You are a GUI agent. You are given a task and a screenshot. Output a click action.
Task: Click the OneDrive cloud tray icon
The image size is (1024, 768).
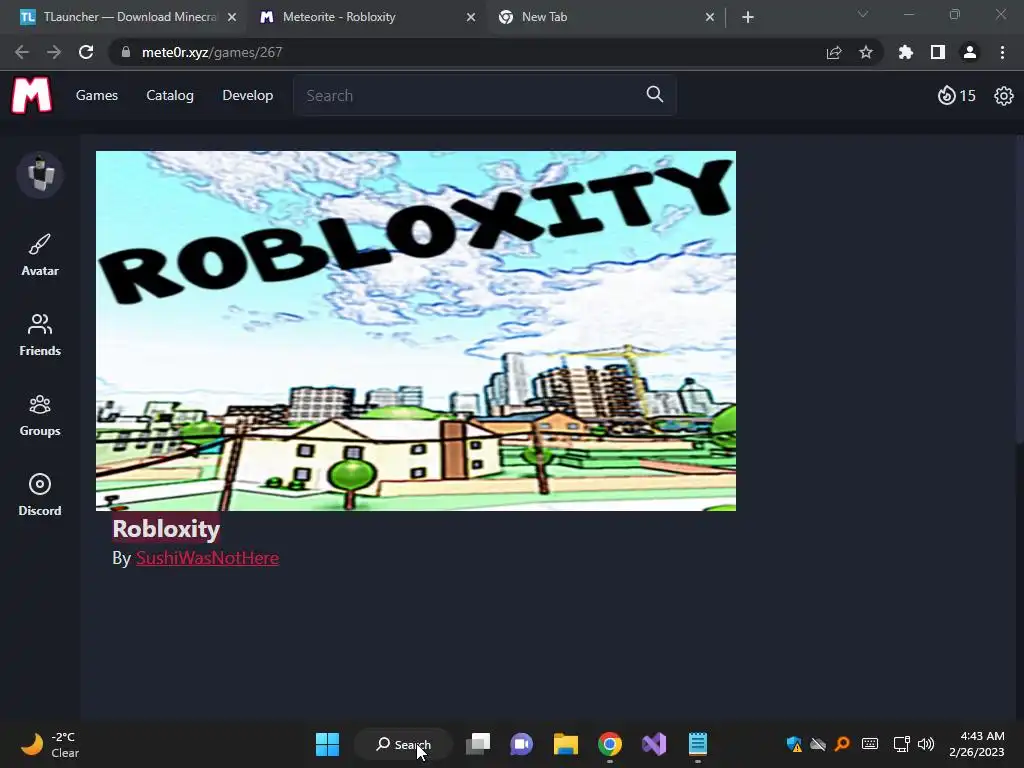coord(818,744)
